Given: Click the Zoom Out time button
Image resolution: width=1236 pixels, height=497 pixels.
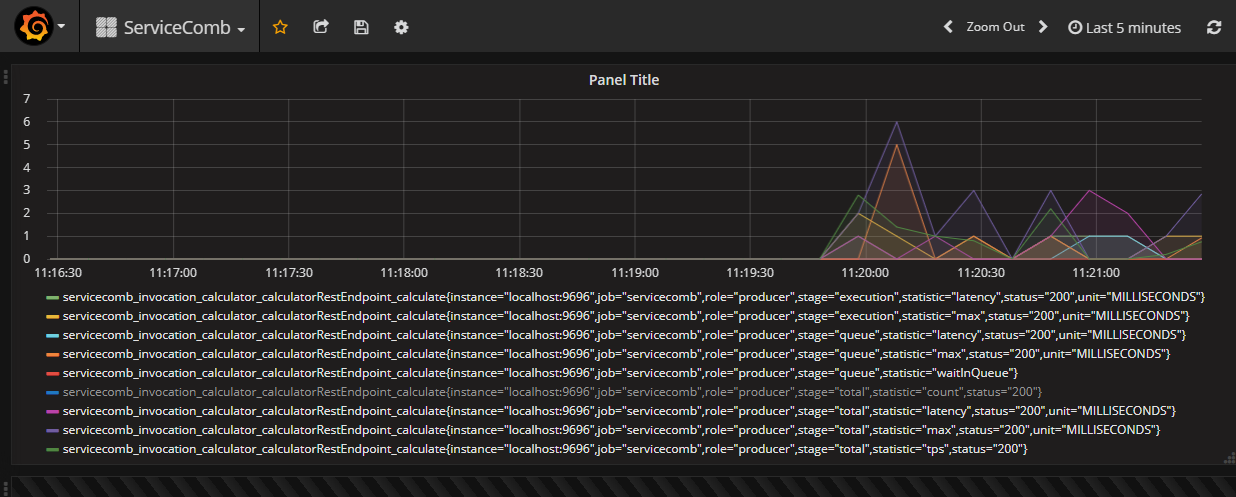Looking at the screenshot, I should [x=995, y=28].
